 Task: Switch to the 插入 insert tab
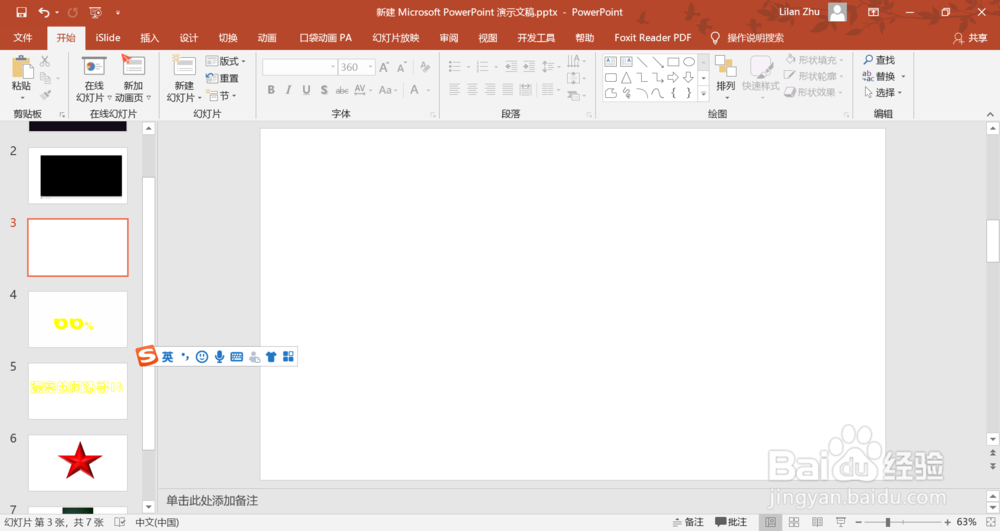pos(149,38)
